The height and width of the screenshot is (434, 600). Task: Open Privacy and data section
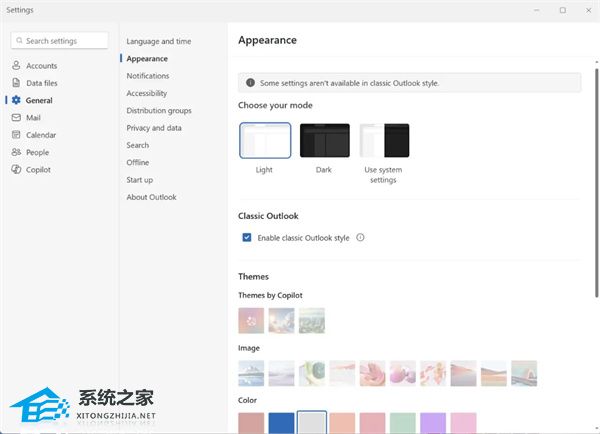pos(154,128)
